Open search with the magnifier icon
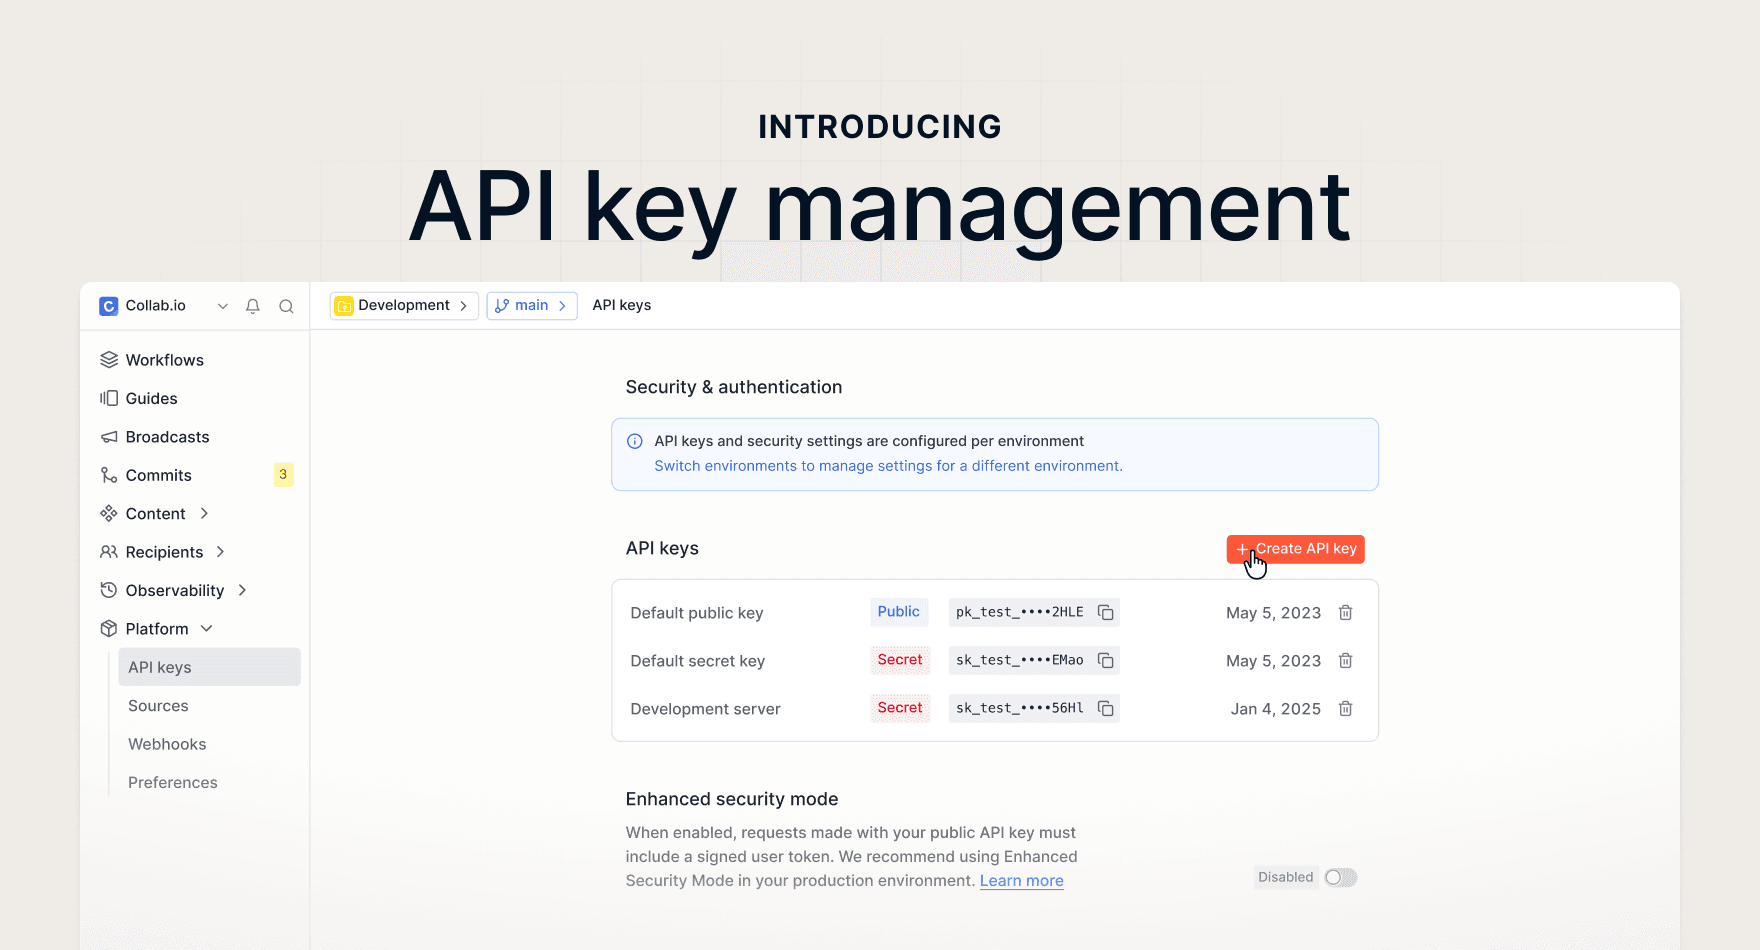 pos(286,306)
